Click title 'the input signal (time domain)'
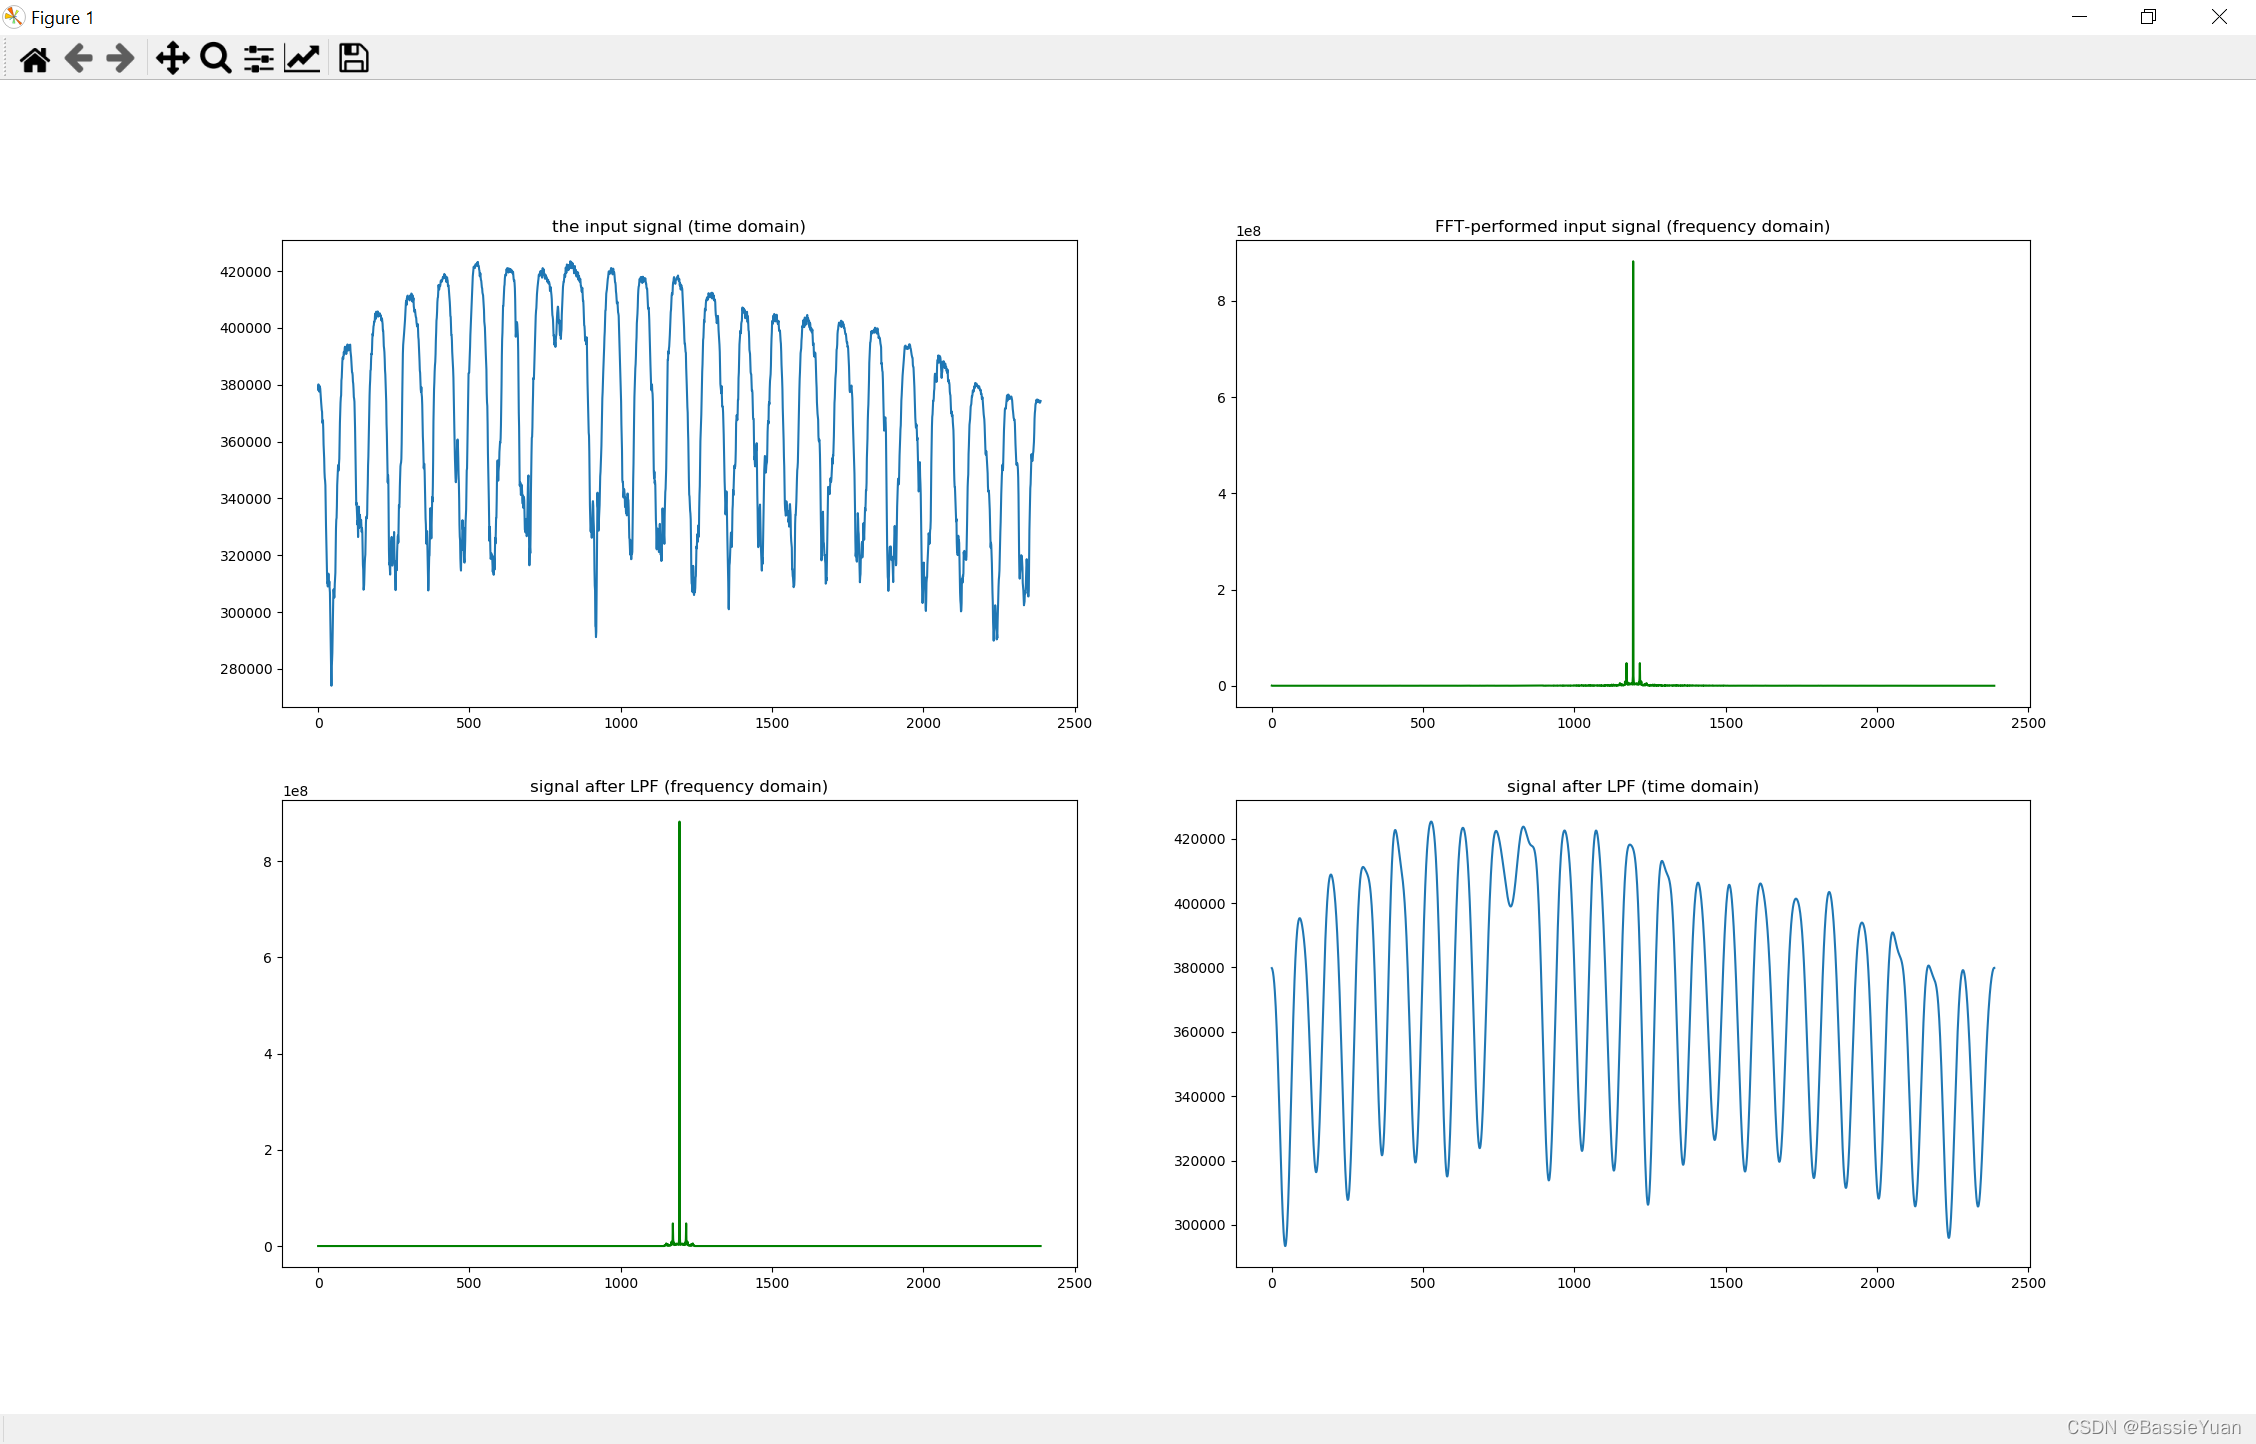This screenshot has height=1444, width=2256. pyautogui.click(x=678, y=226)
